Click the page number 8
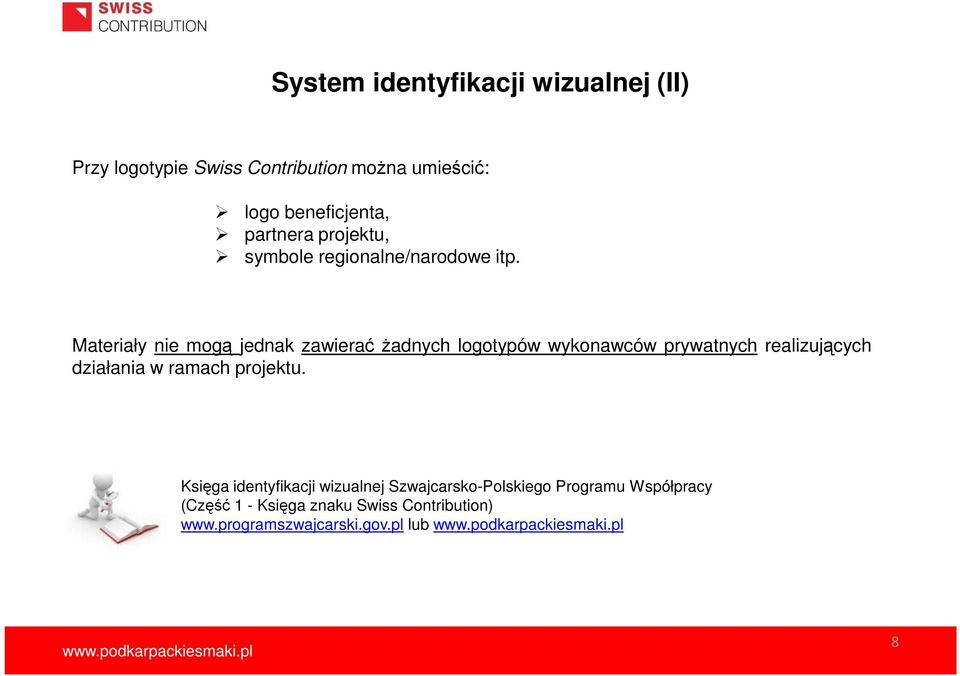This screenshot has width=960, height=676. coord(895,642)
